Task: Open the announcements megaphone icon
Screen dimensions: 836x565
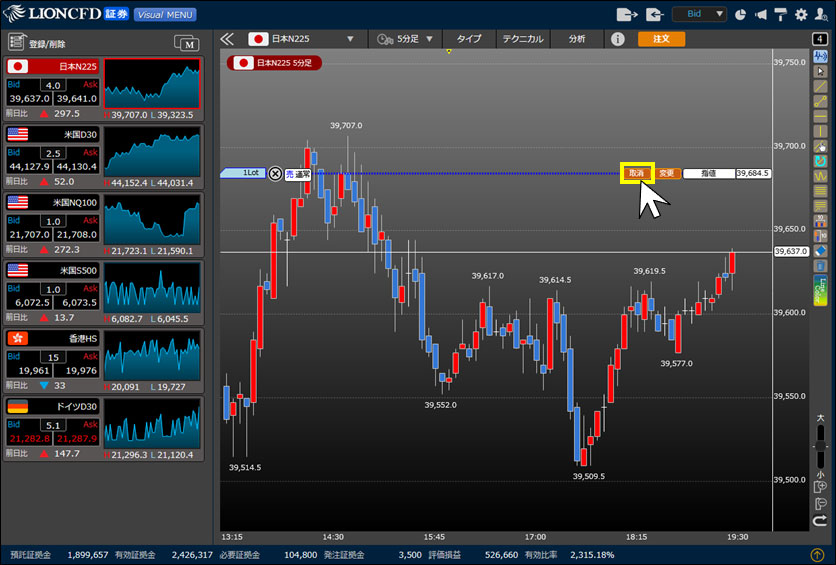Action: (761, 15)
